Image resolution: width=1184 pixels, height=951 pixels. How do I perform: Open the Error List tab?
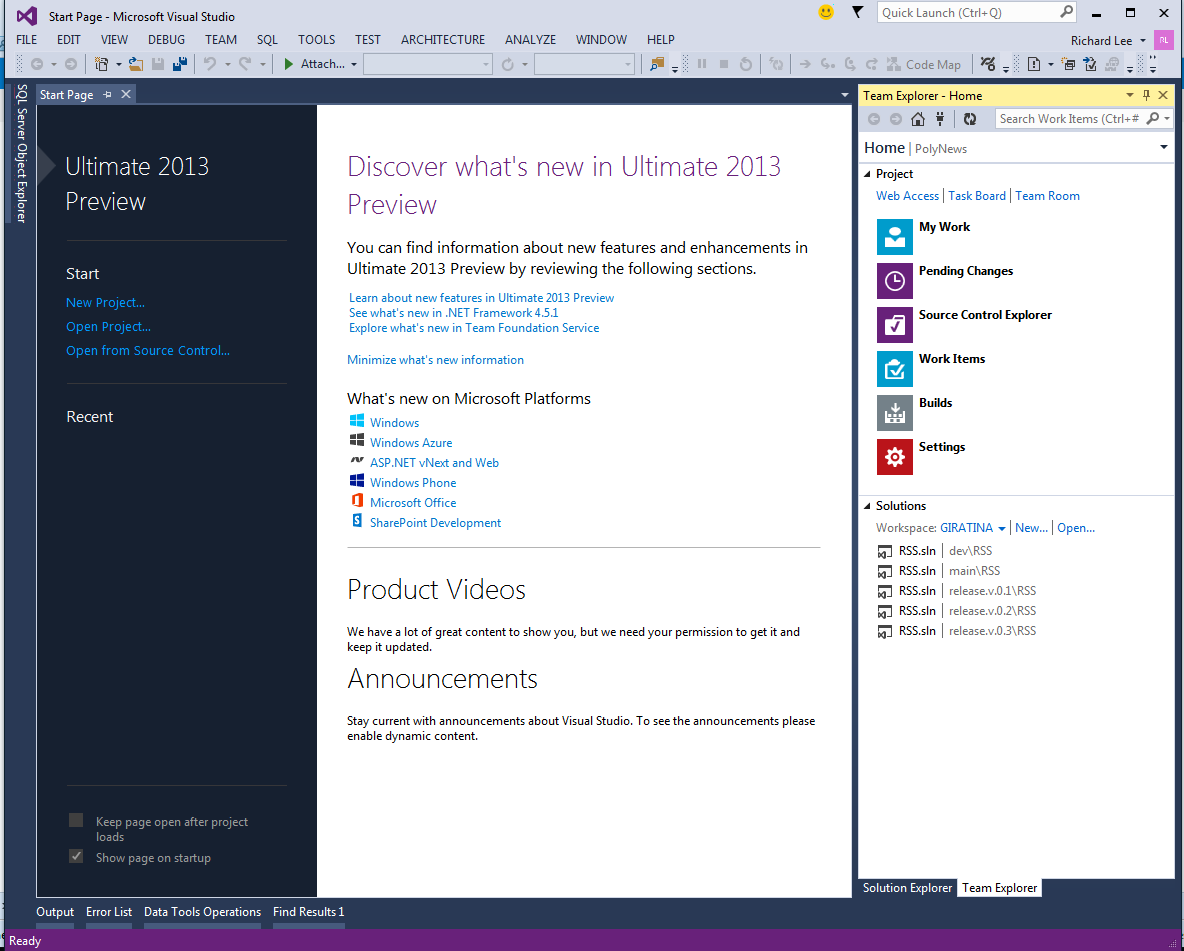[109, 912]
